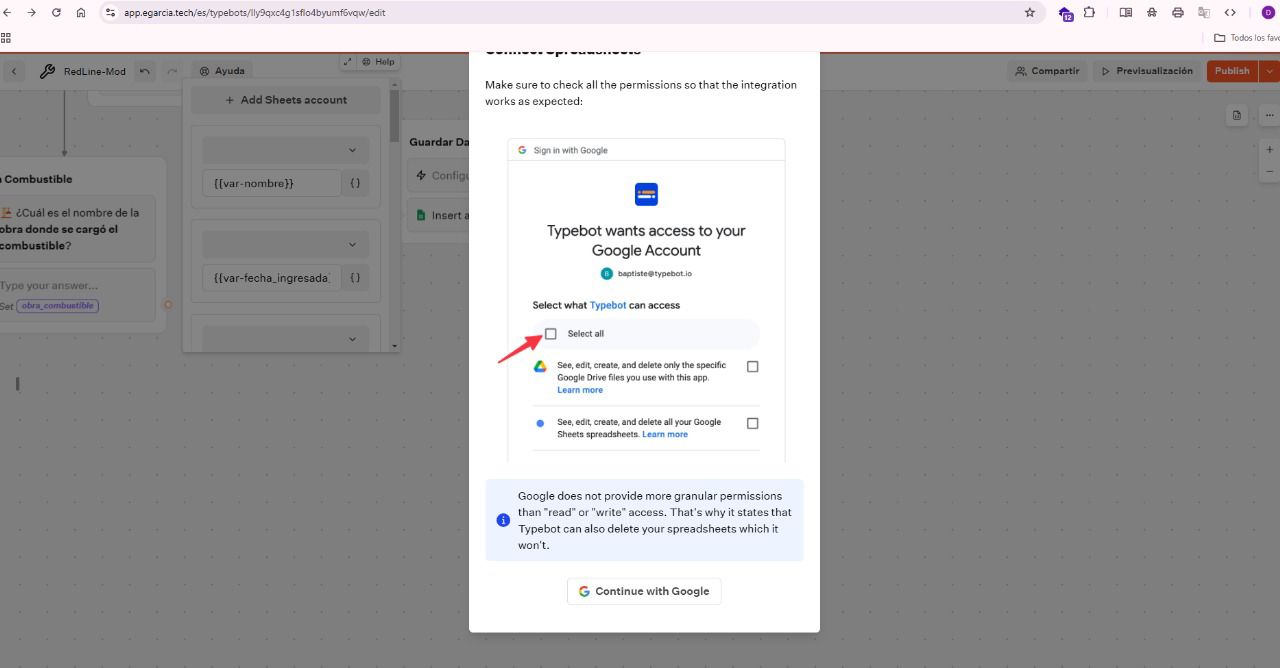Open the Ayuda help menu
1280x668 pixels.
pyautogui.click(x=222, y=71)
